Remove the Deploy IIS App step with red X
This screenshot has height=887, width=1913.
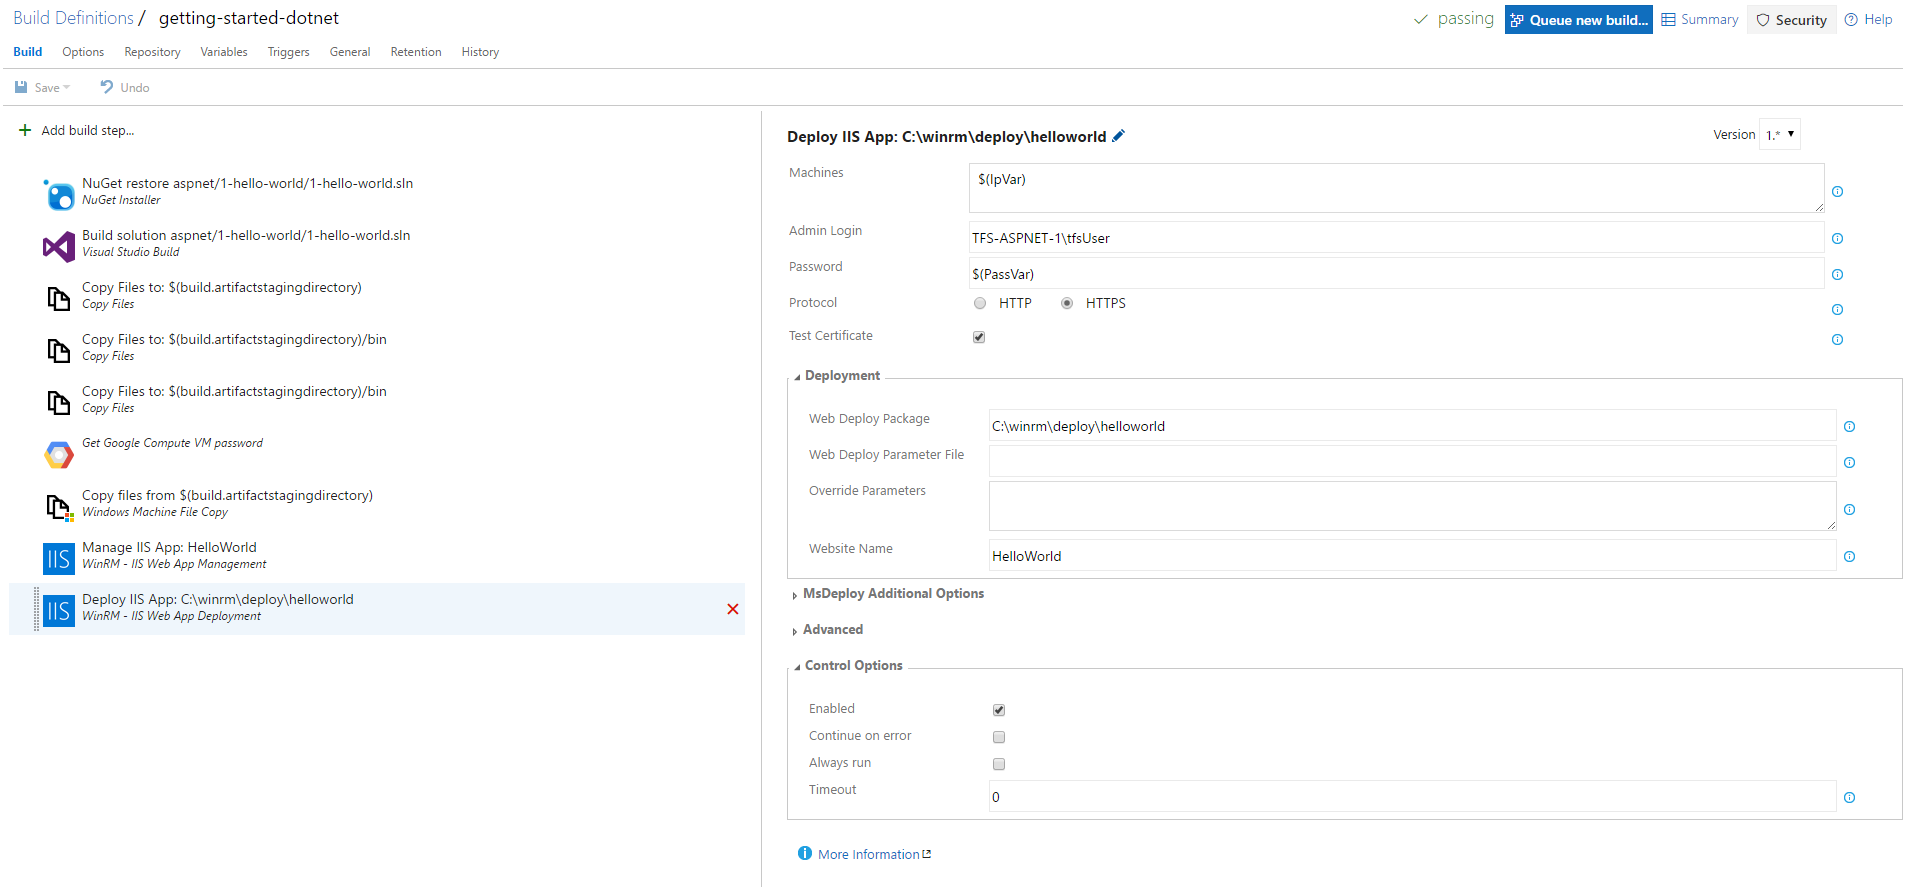[x=733, y=609]
